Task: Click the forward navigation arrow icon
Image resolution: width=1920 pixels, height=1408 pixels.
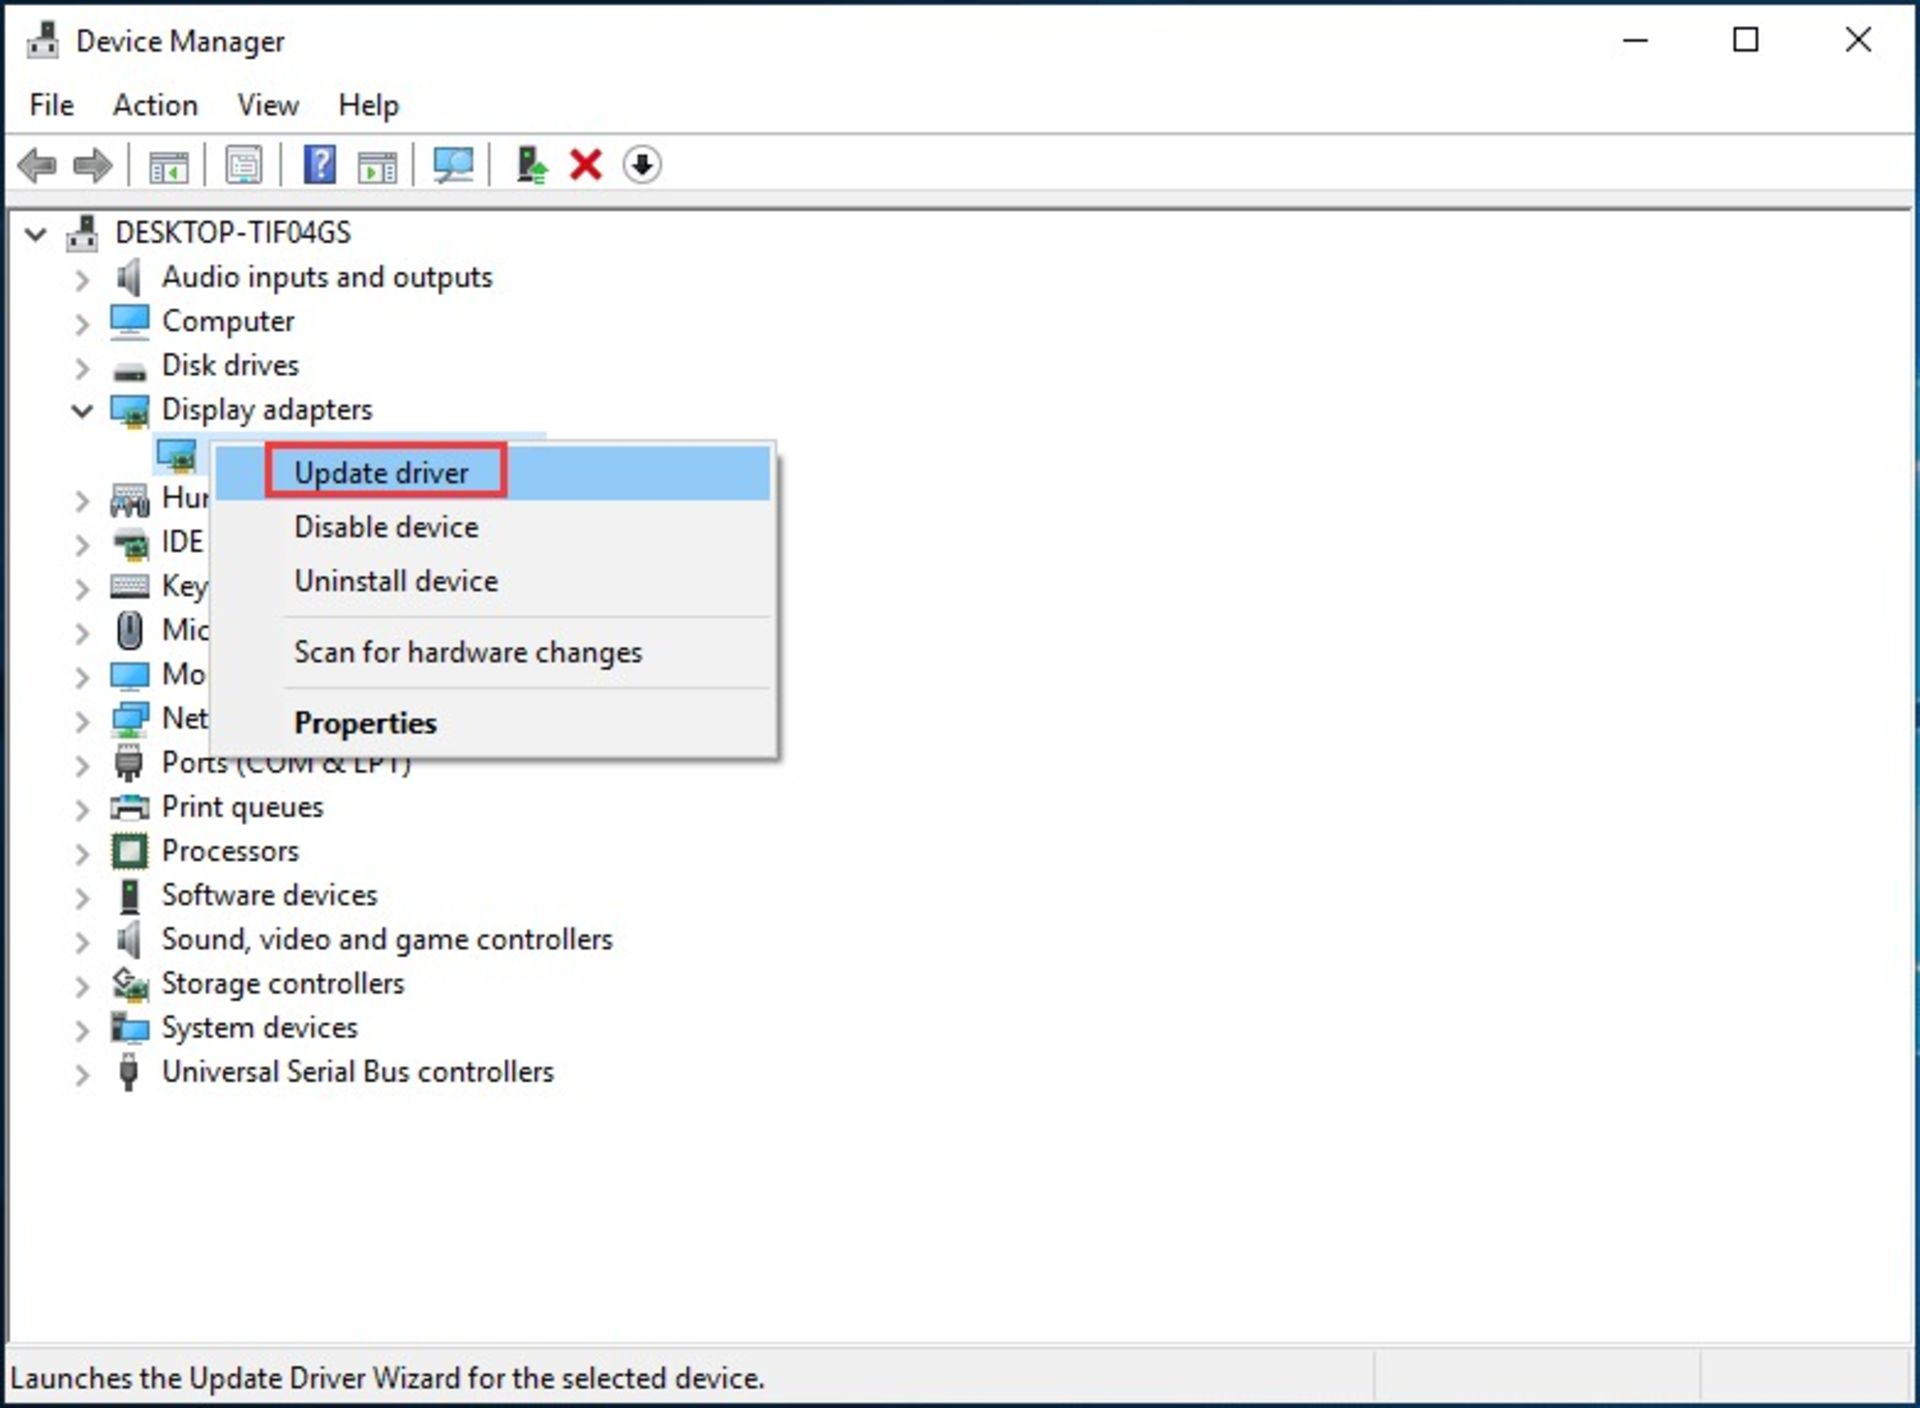Action: (92, 164)
